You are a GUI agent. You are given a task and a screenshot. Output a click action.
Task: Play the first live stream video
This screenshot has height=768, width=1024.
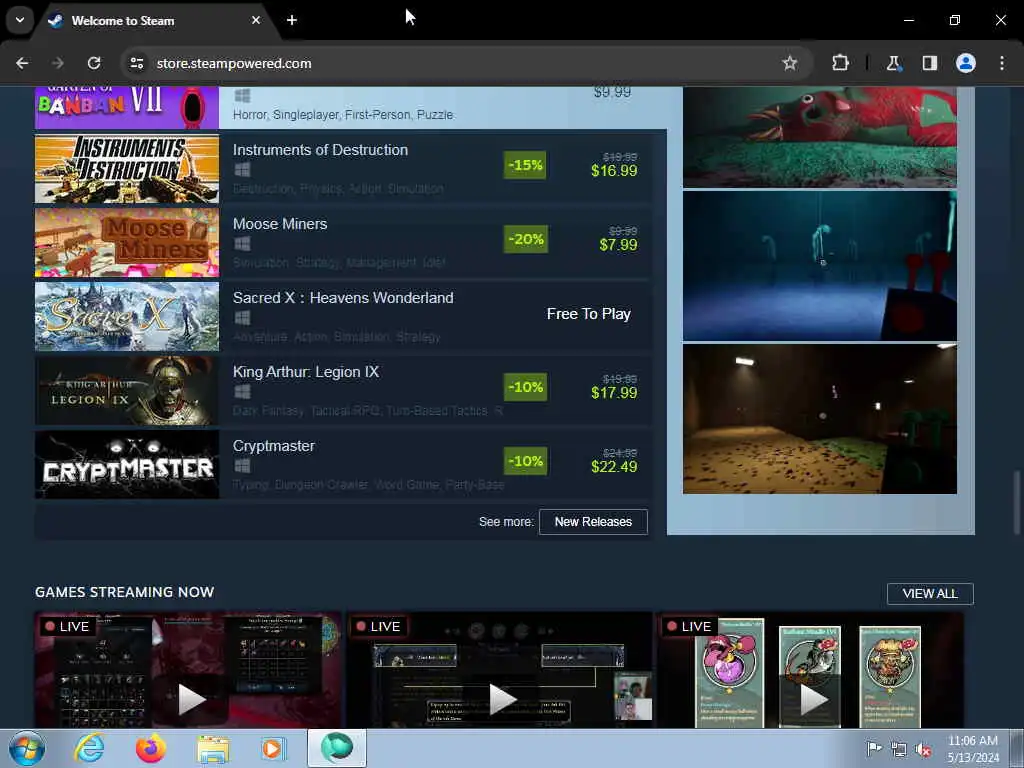[x=191, y=699]
